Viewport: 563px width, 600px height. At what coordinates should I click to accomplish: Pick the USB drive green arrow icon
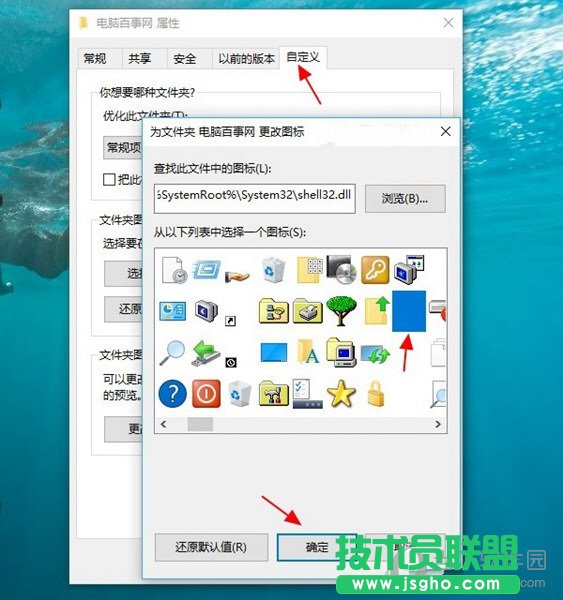pos(206,353)
